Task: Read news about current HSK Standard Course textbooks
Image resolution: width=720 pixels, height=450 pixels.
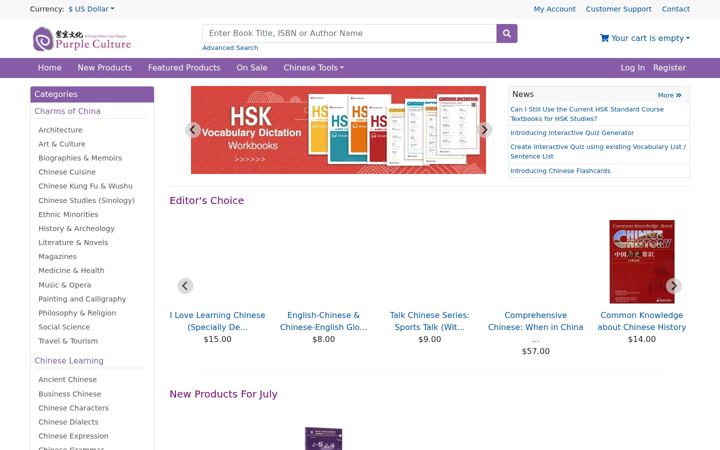Action: point(587,114)
